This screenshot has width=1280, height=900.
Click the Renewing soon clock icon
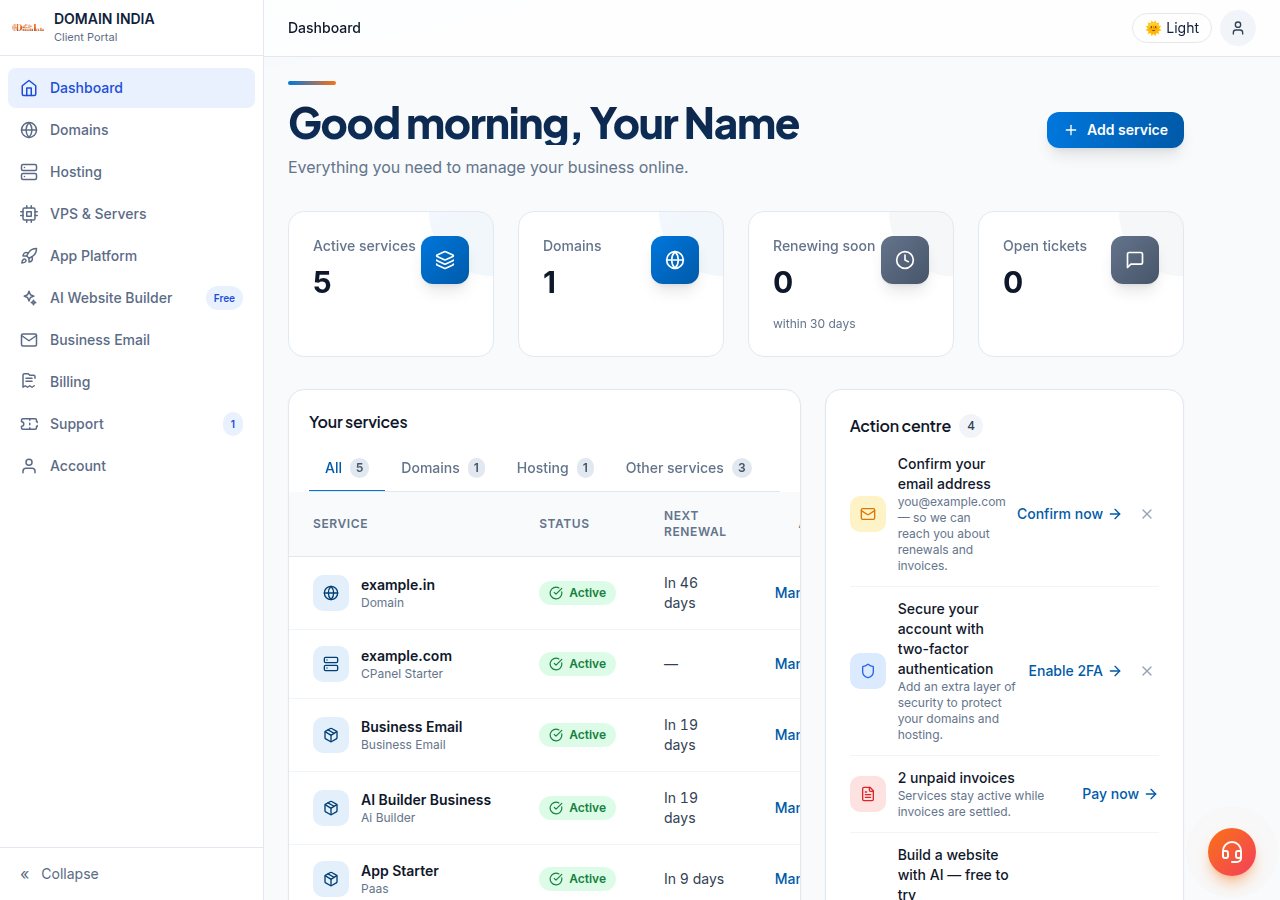coord(905,260)
